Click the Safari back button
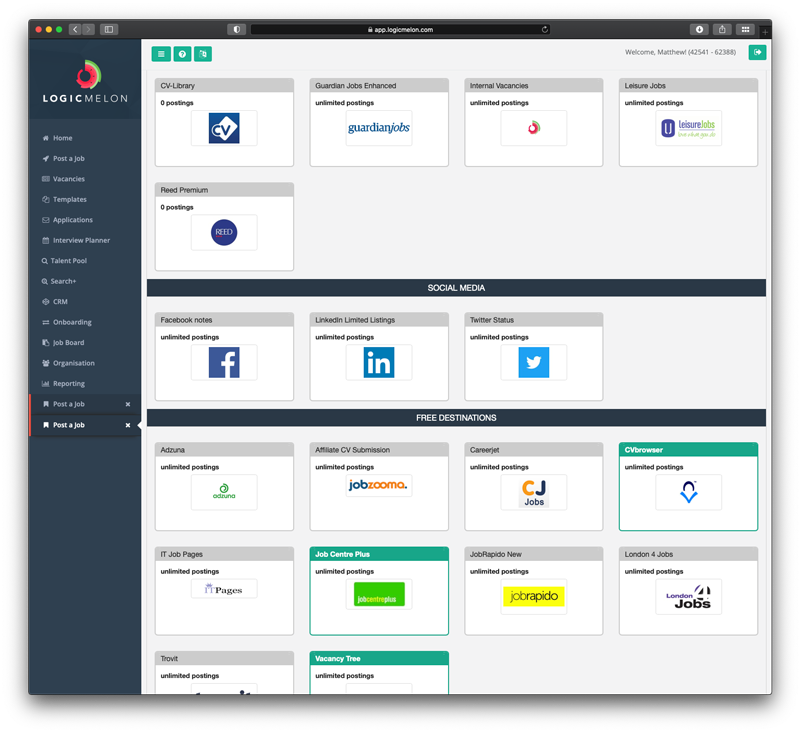Viewport: 800px width, 732px height. [75, 30]
